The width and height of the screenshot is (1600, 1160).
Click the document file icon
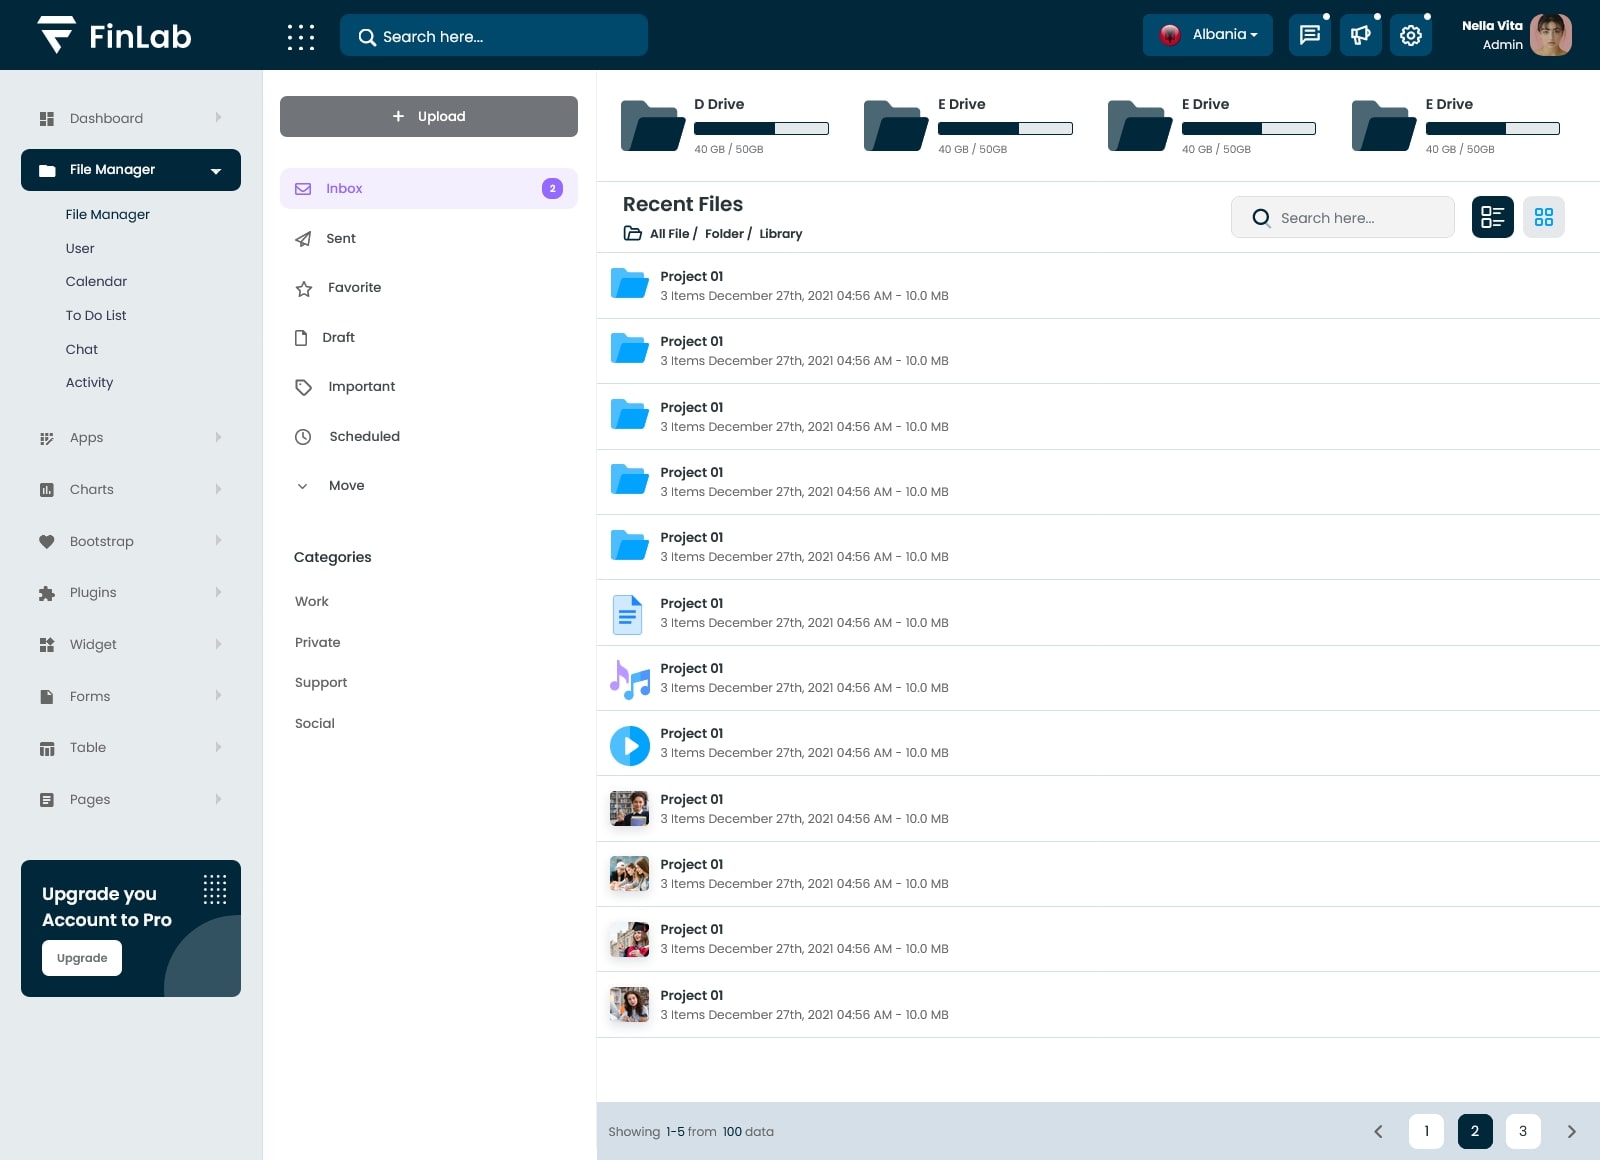[627, 615]
